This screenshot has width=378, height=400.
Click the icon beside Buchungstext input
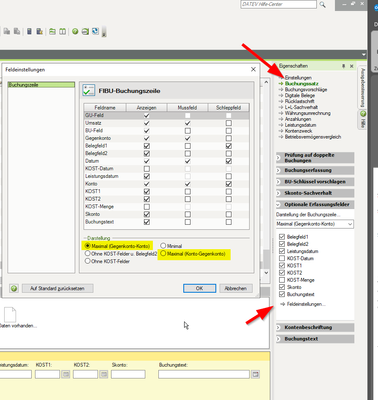pos(255,374)
